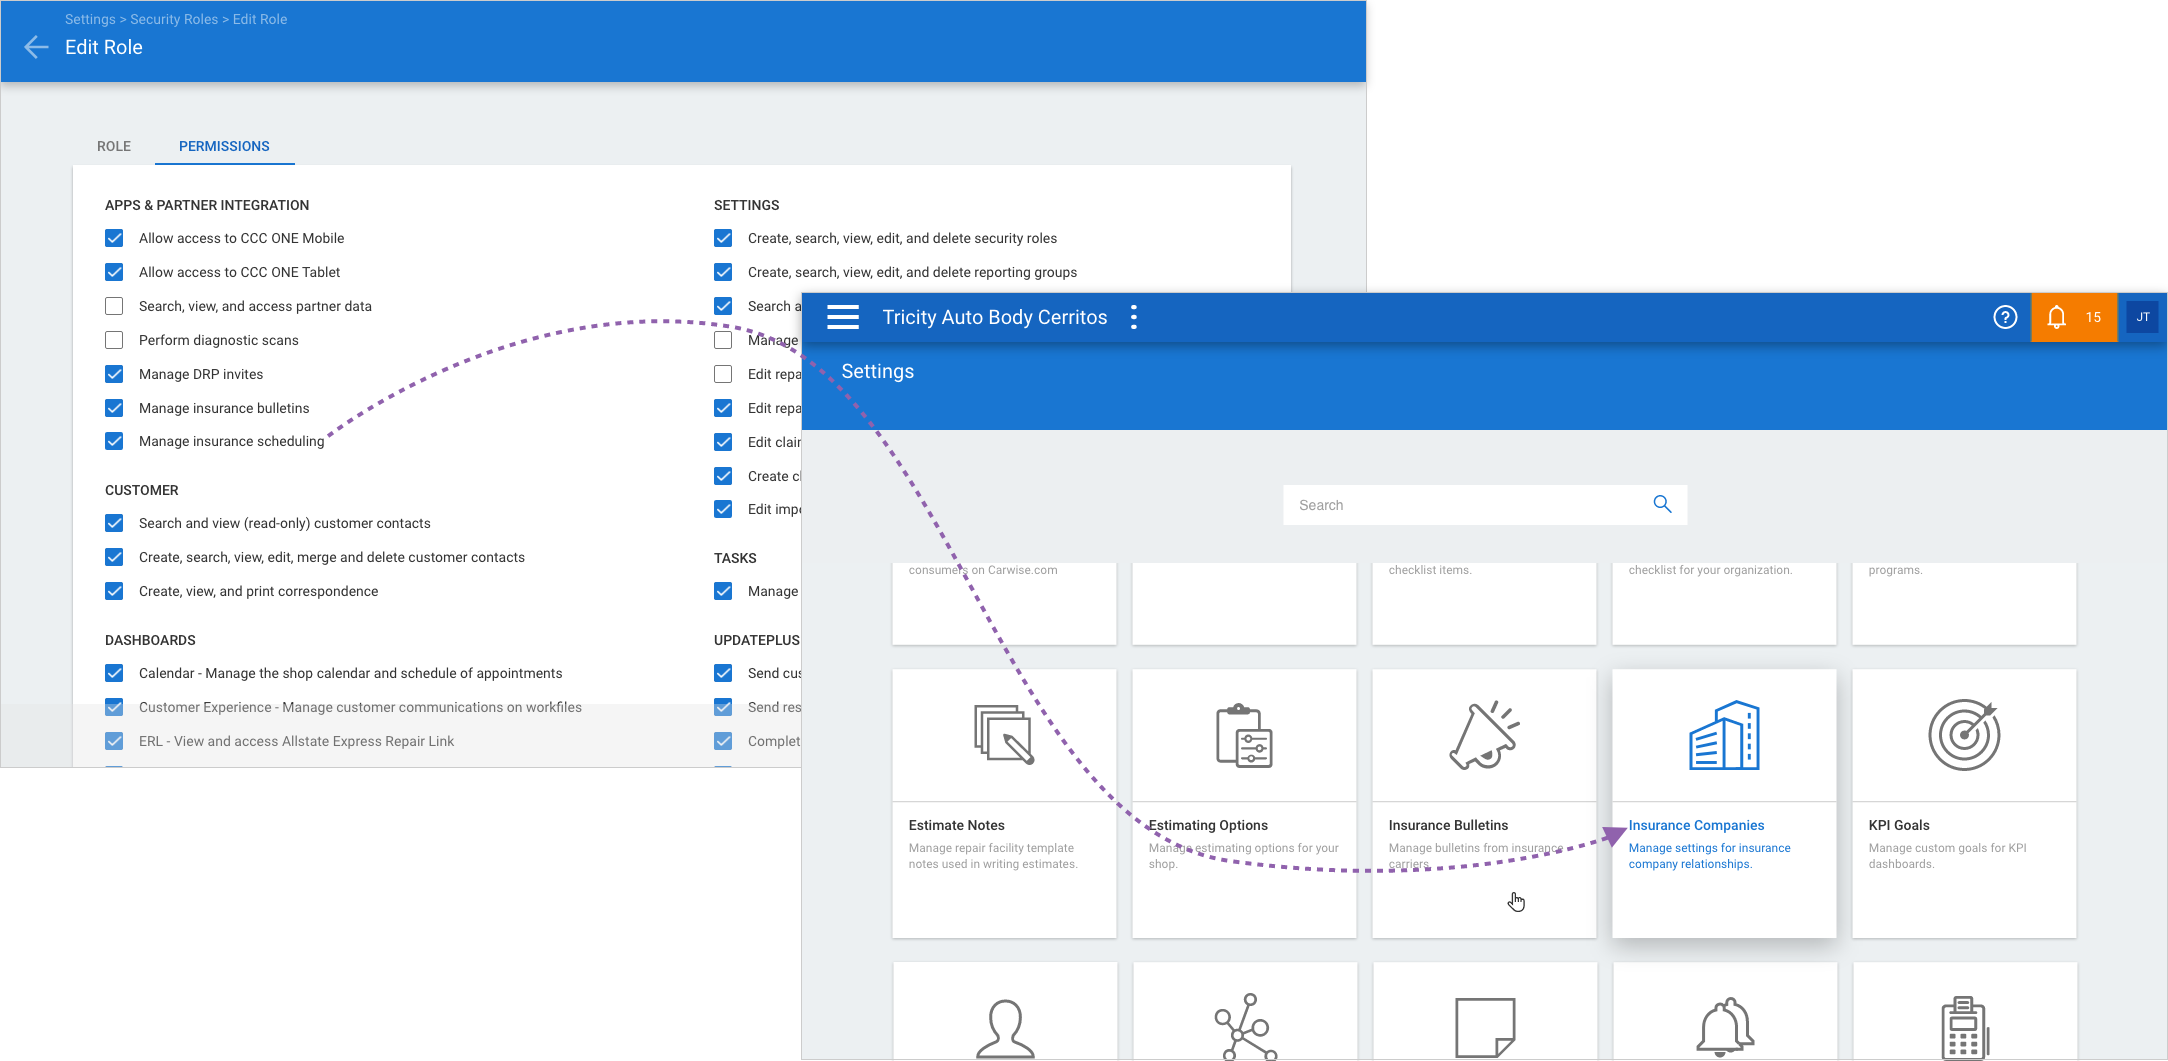The width and height of the screenshot is (2168, 1061).
Task: Select the PERMISSIONS tab
Action: [x=224, y=146]
